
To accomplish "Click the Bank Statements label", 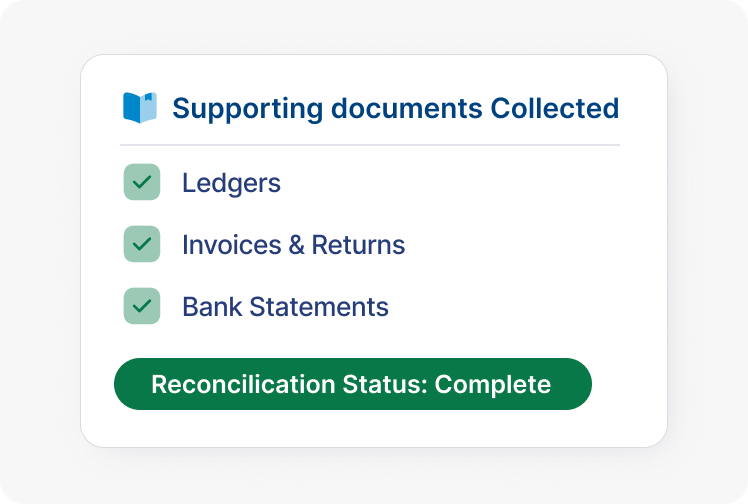I will pos(285,307).
